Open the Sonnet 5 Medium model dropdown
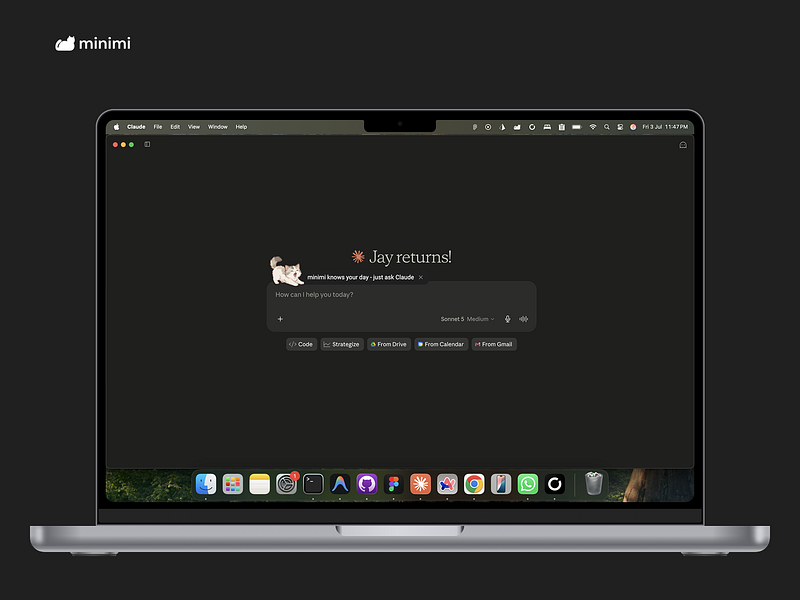This screenshot has width=800, height=600. pos(467,319)
